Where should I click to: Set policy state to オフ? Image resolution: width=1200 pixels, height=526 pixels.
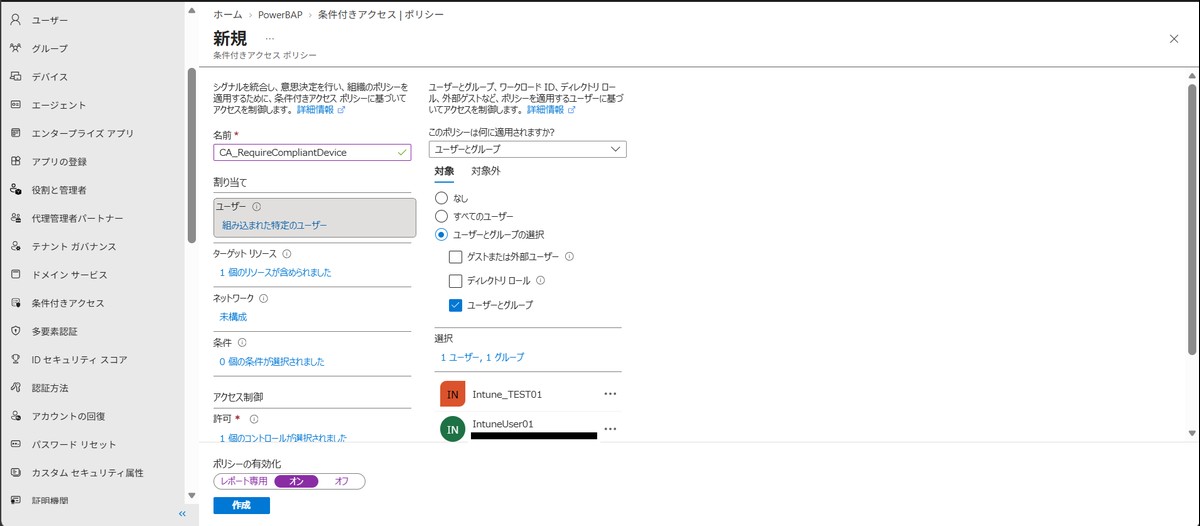(x=342, y=481)
